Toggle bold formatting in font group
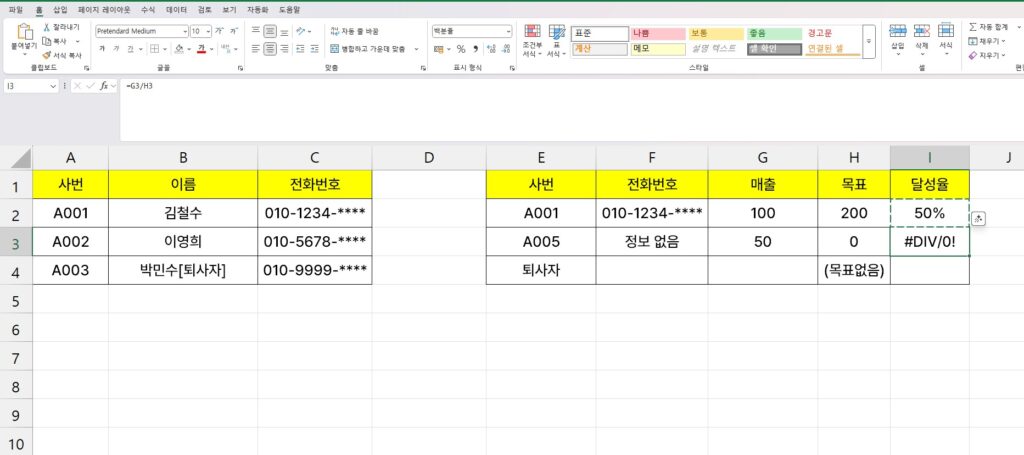 [x=101, y=48]
